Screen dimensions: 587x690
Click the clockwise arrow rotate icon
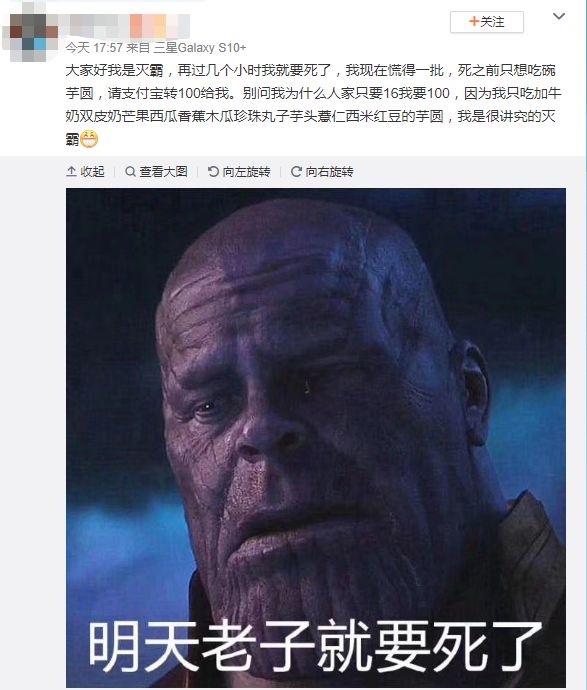[x=296, y=171]
